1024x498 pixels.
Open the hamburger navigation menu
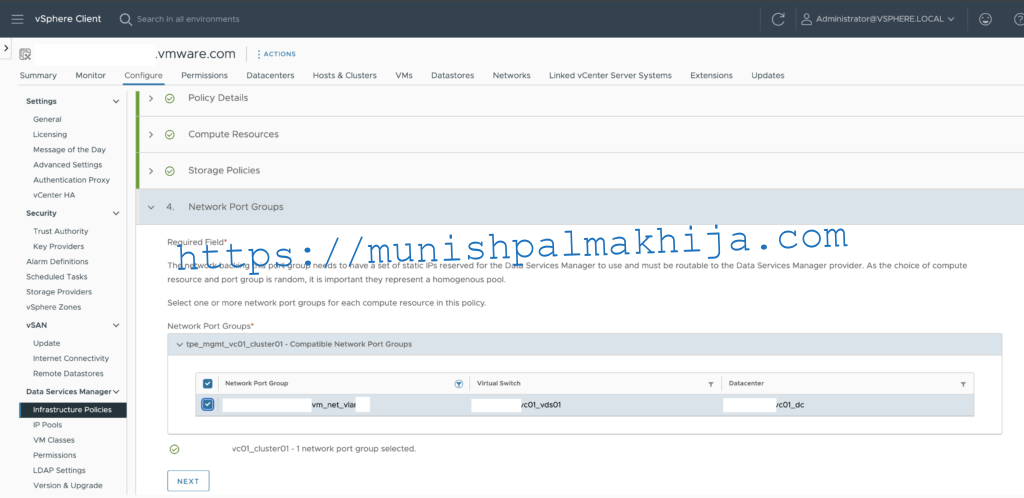(x=18, y=19)
